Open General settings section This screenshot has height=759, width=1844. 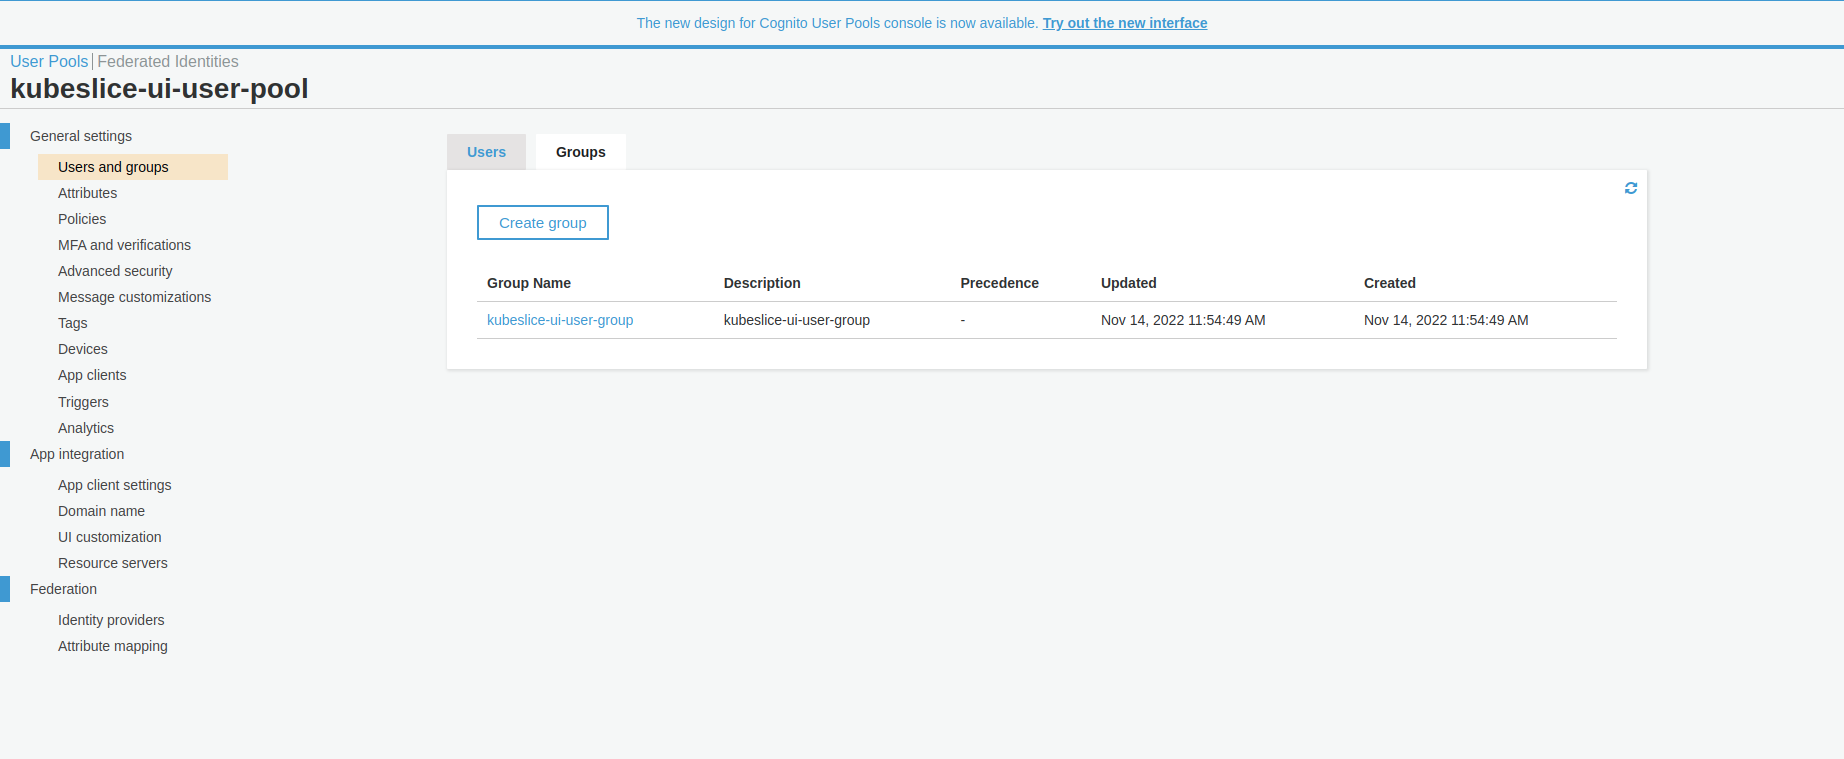(x=81, y=136)
